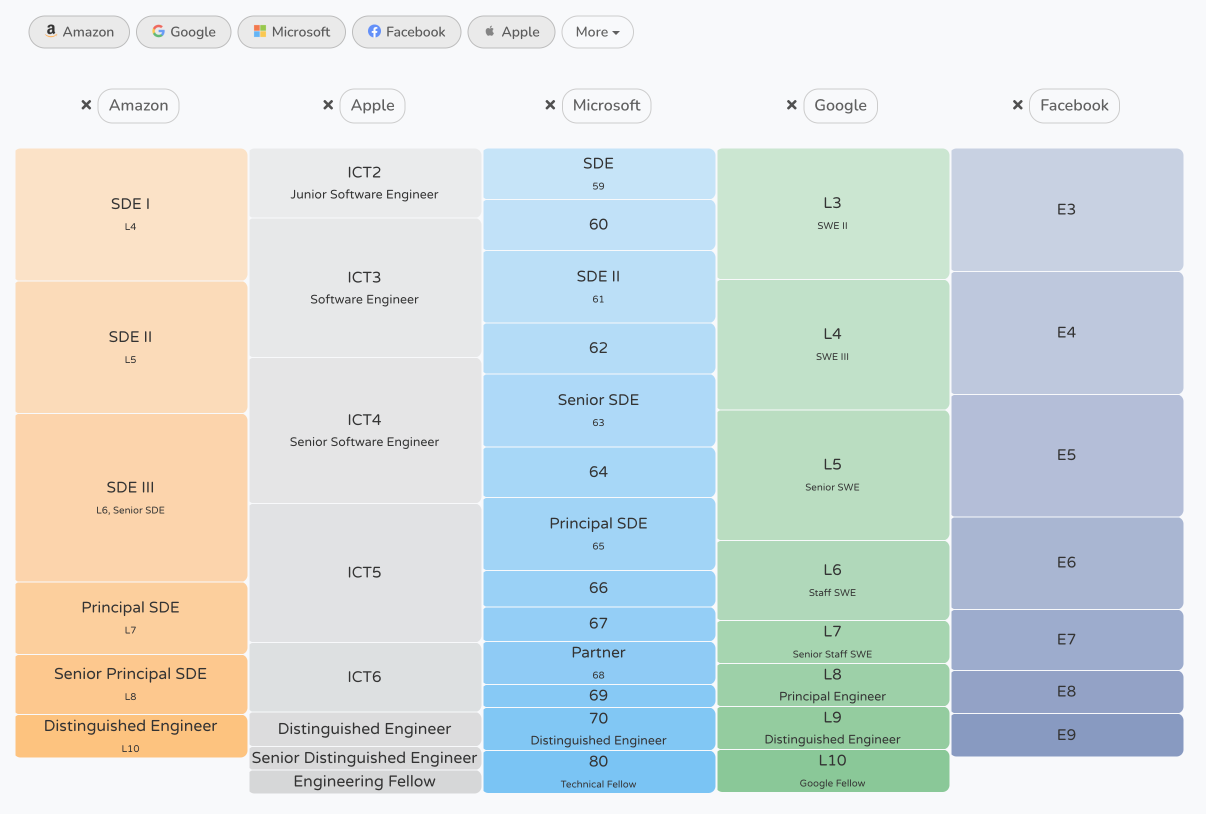Select Apple Distinguished Engineer block
The height and width of the screenshot is (814, 1206).
tap(365, 729)
